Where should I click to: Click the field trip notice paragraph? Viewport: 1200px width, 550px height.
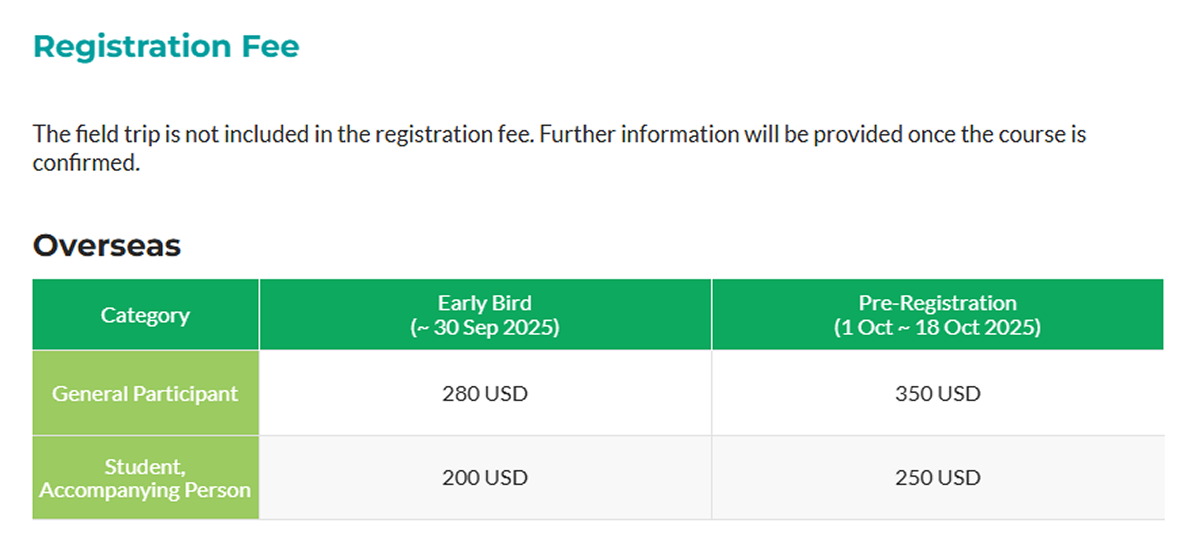pyautogui.click(x=560, y=148)
